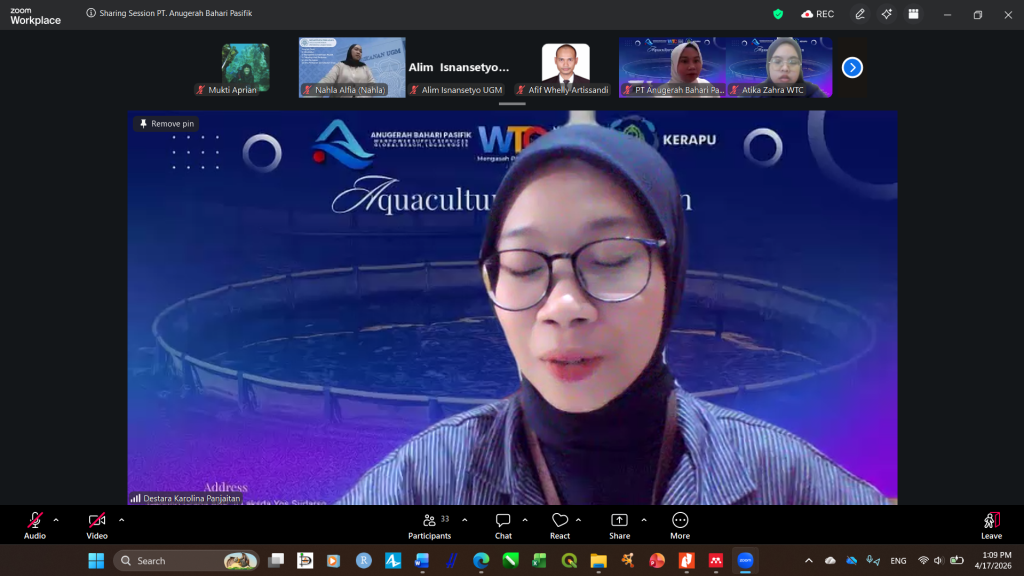Open the view layout icon in title bar
This screenshot has width=1024, height=576.
913,14
